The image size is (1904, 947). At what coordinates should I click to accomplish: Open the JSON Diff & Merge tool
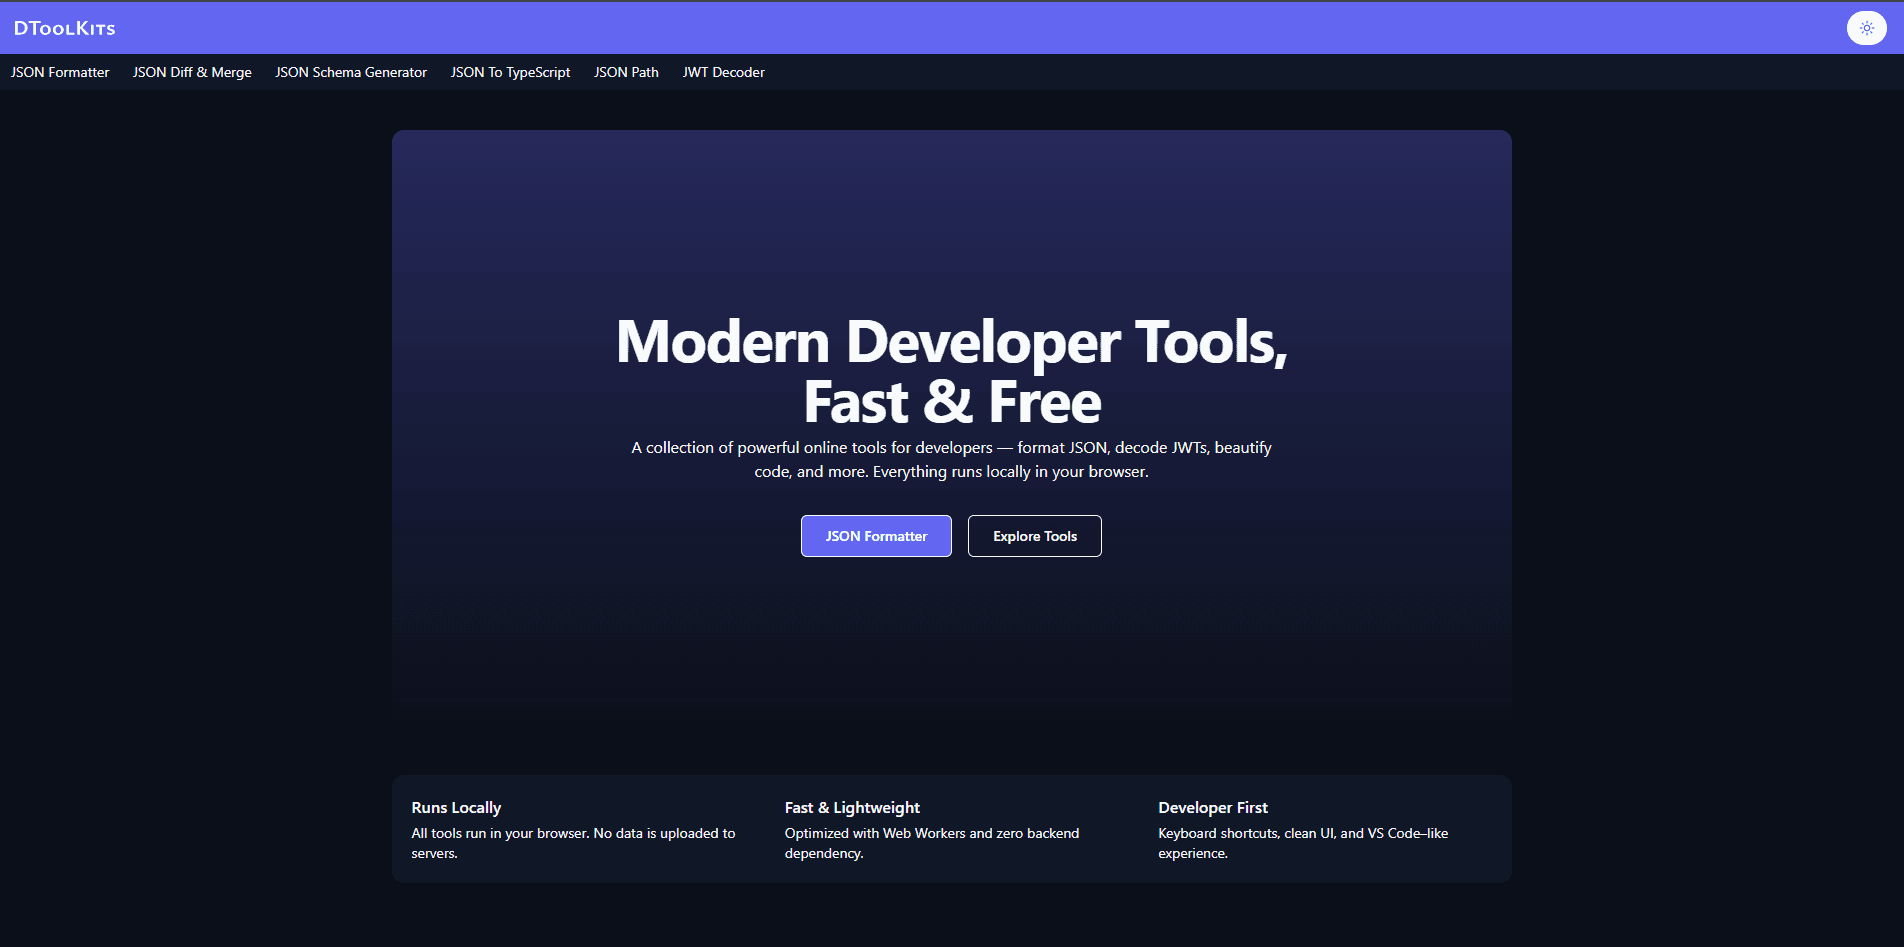click(192, 72)
